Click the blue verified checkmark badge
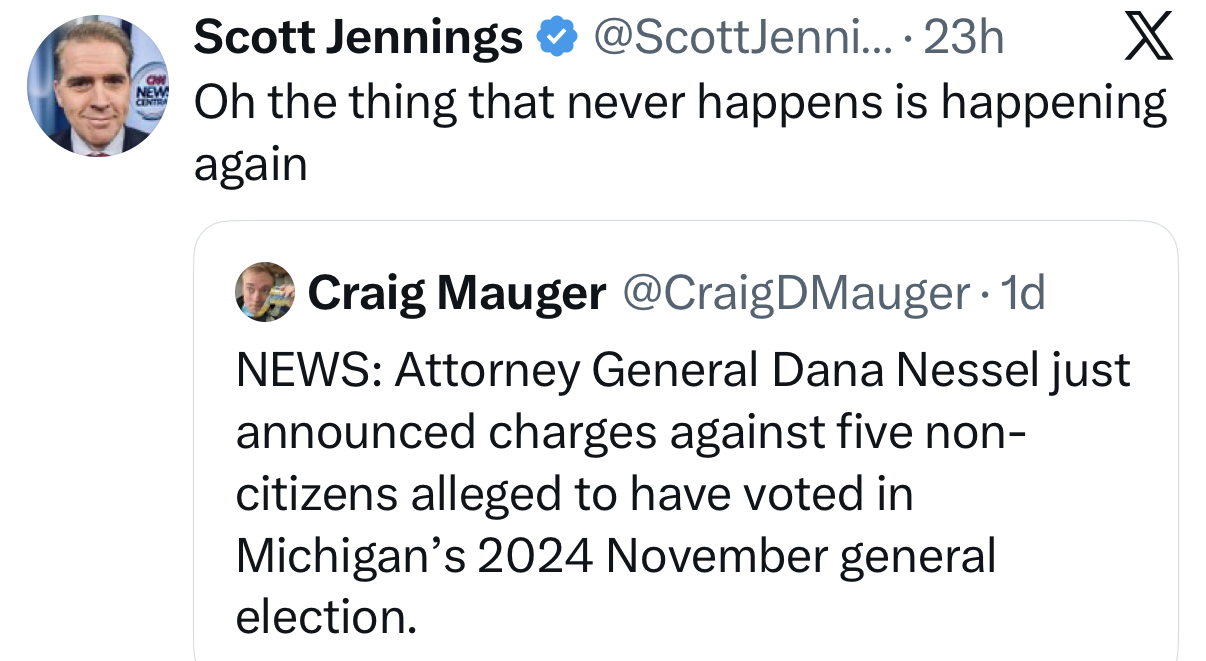The width and height of the screenshot is (1206, 661). pyautogui.click(x=557, y=39)
